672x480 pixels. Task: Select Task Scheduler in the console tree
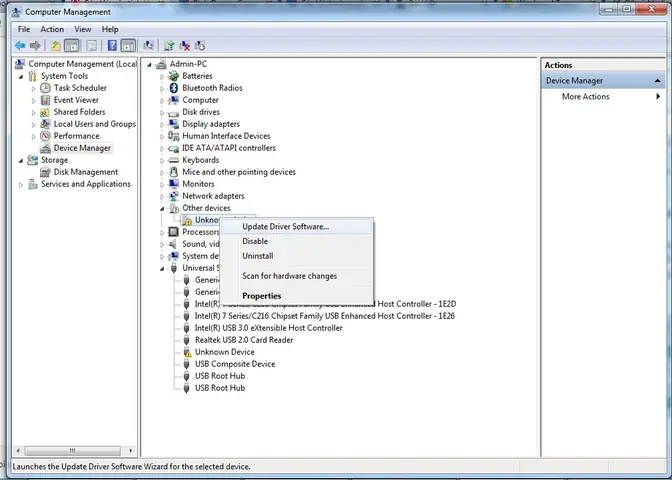pos(80,88)
